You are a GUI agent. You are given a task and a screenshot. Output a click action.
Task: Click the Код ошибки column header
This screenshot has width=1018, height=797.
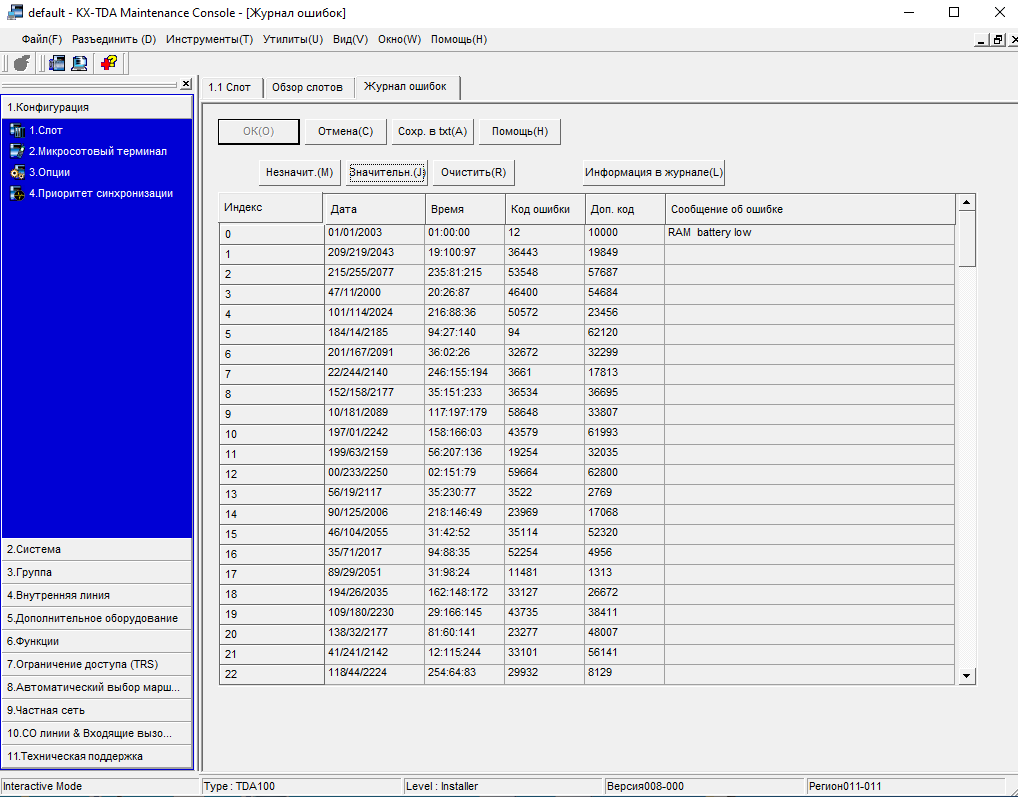click(x=545, y=209)
